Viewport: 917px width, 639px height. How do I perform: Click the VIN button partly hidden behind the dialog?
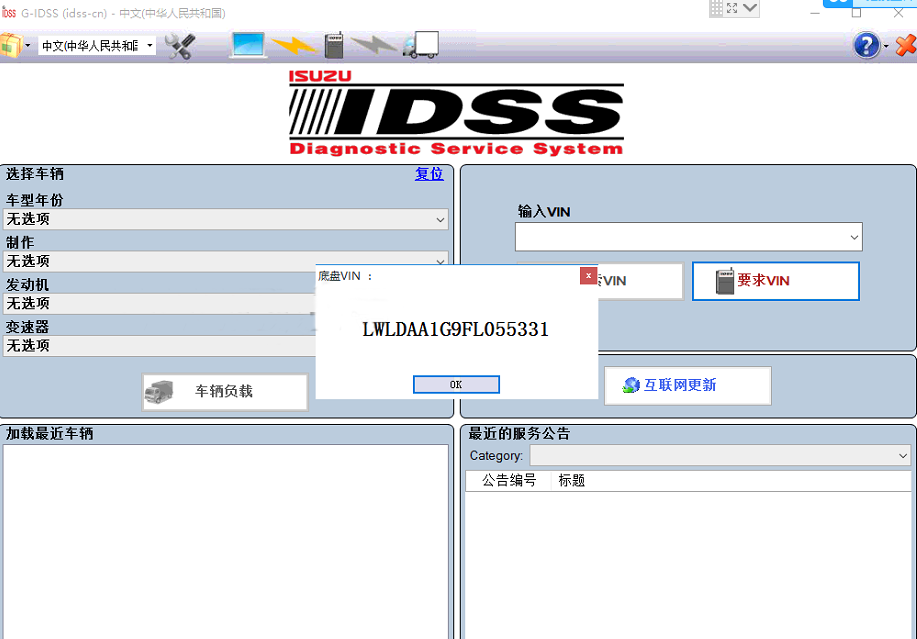[640, 281]
